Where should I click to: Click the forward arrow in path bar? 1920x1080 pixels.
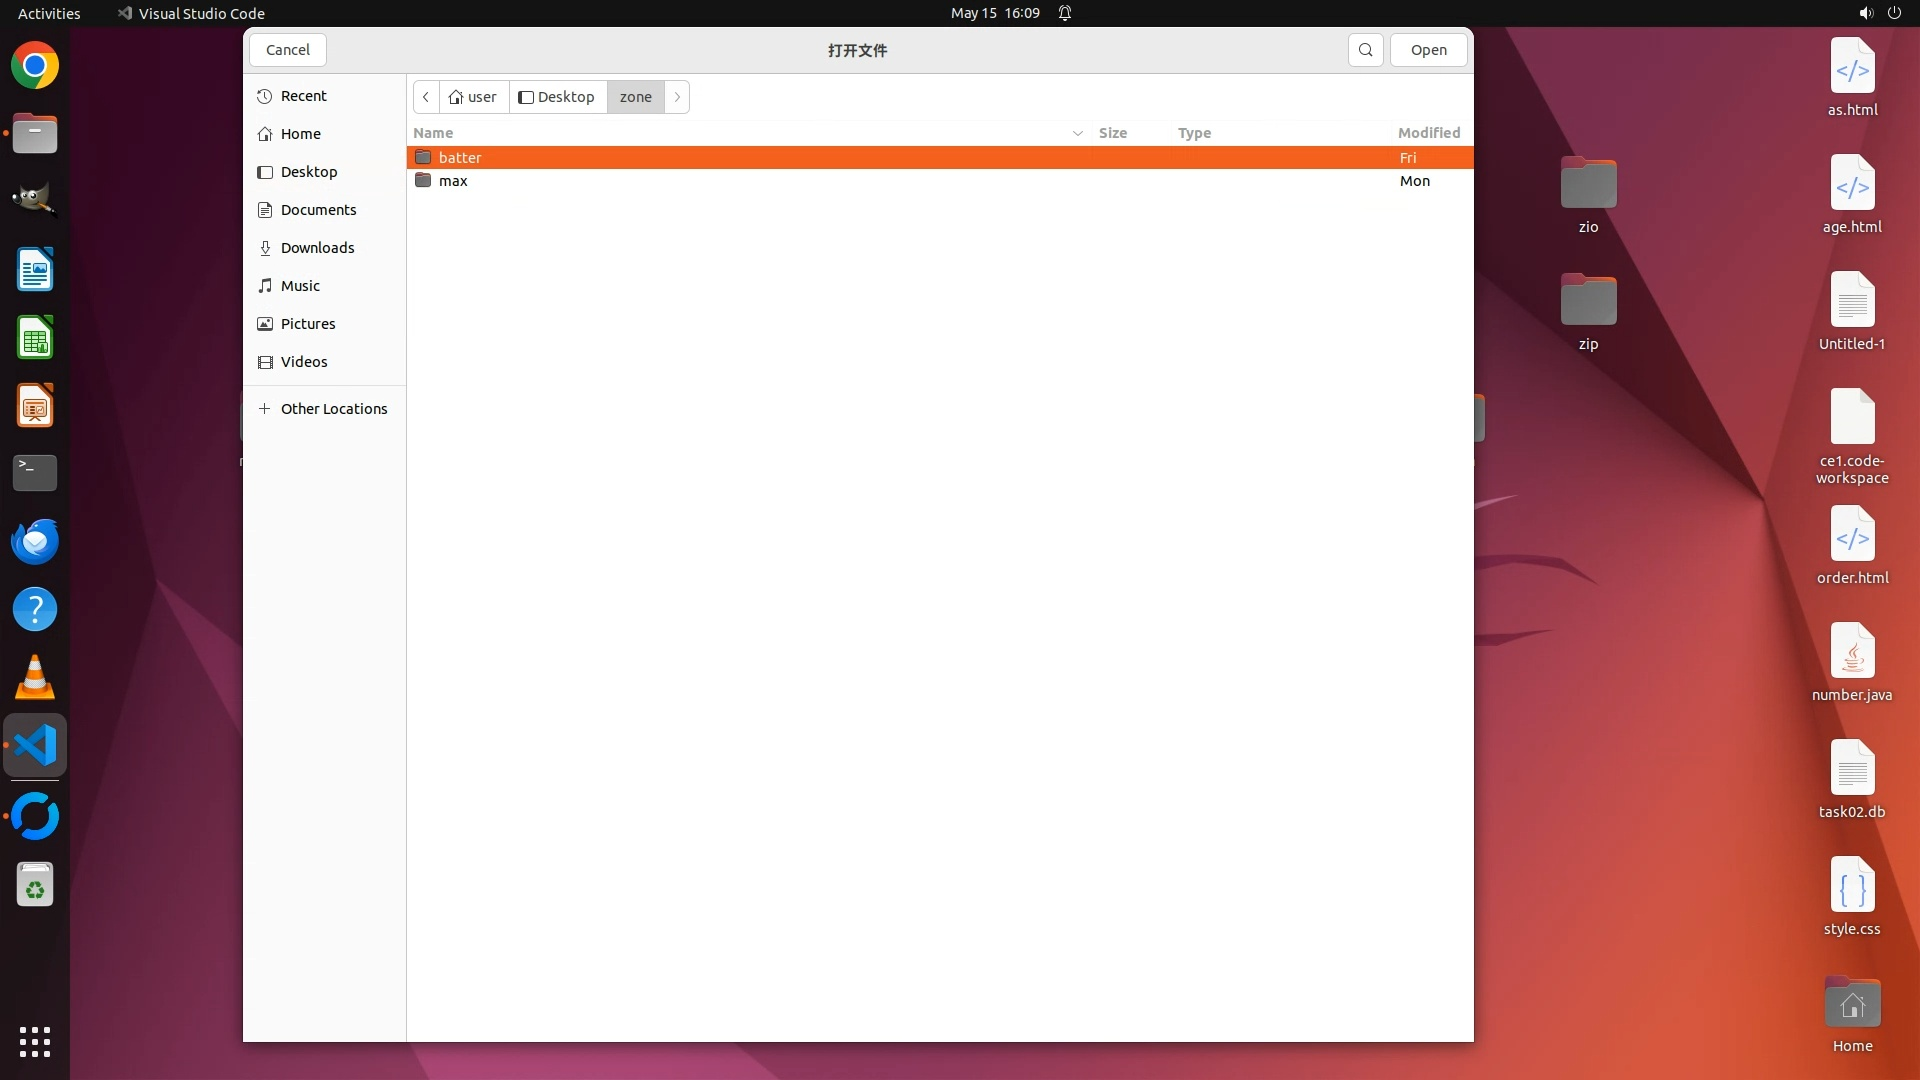pos(677,97)
